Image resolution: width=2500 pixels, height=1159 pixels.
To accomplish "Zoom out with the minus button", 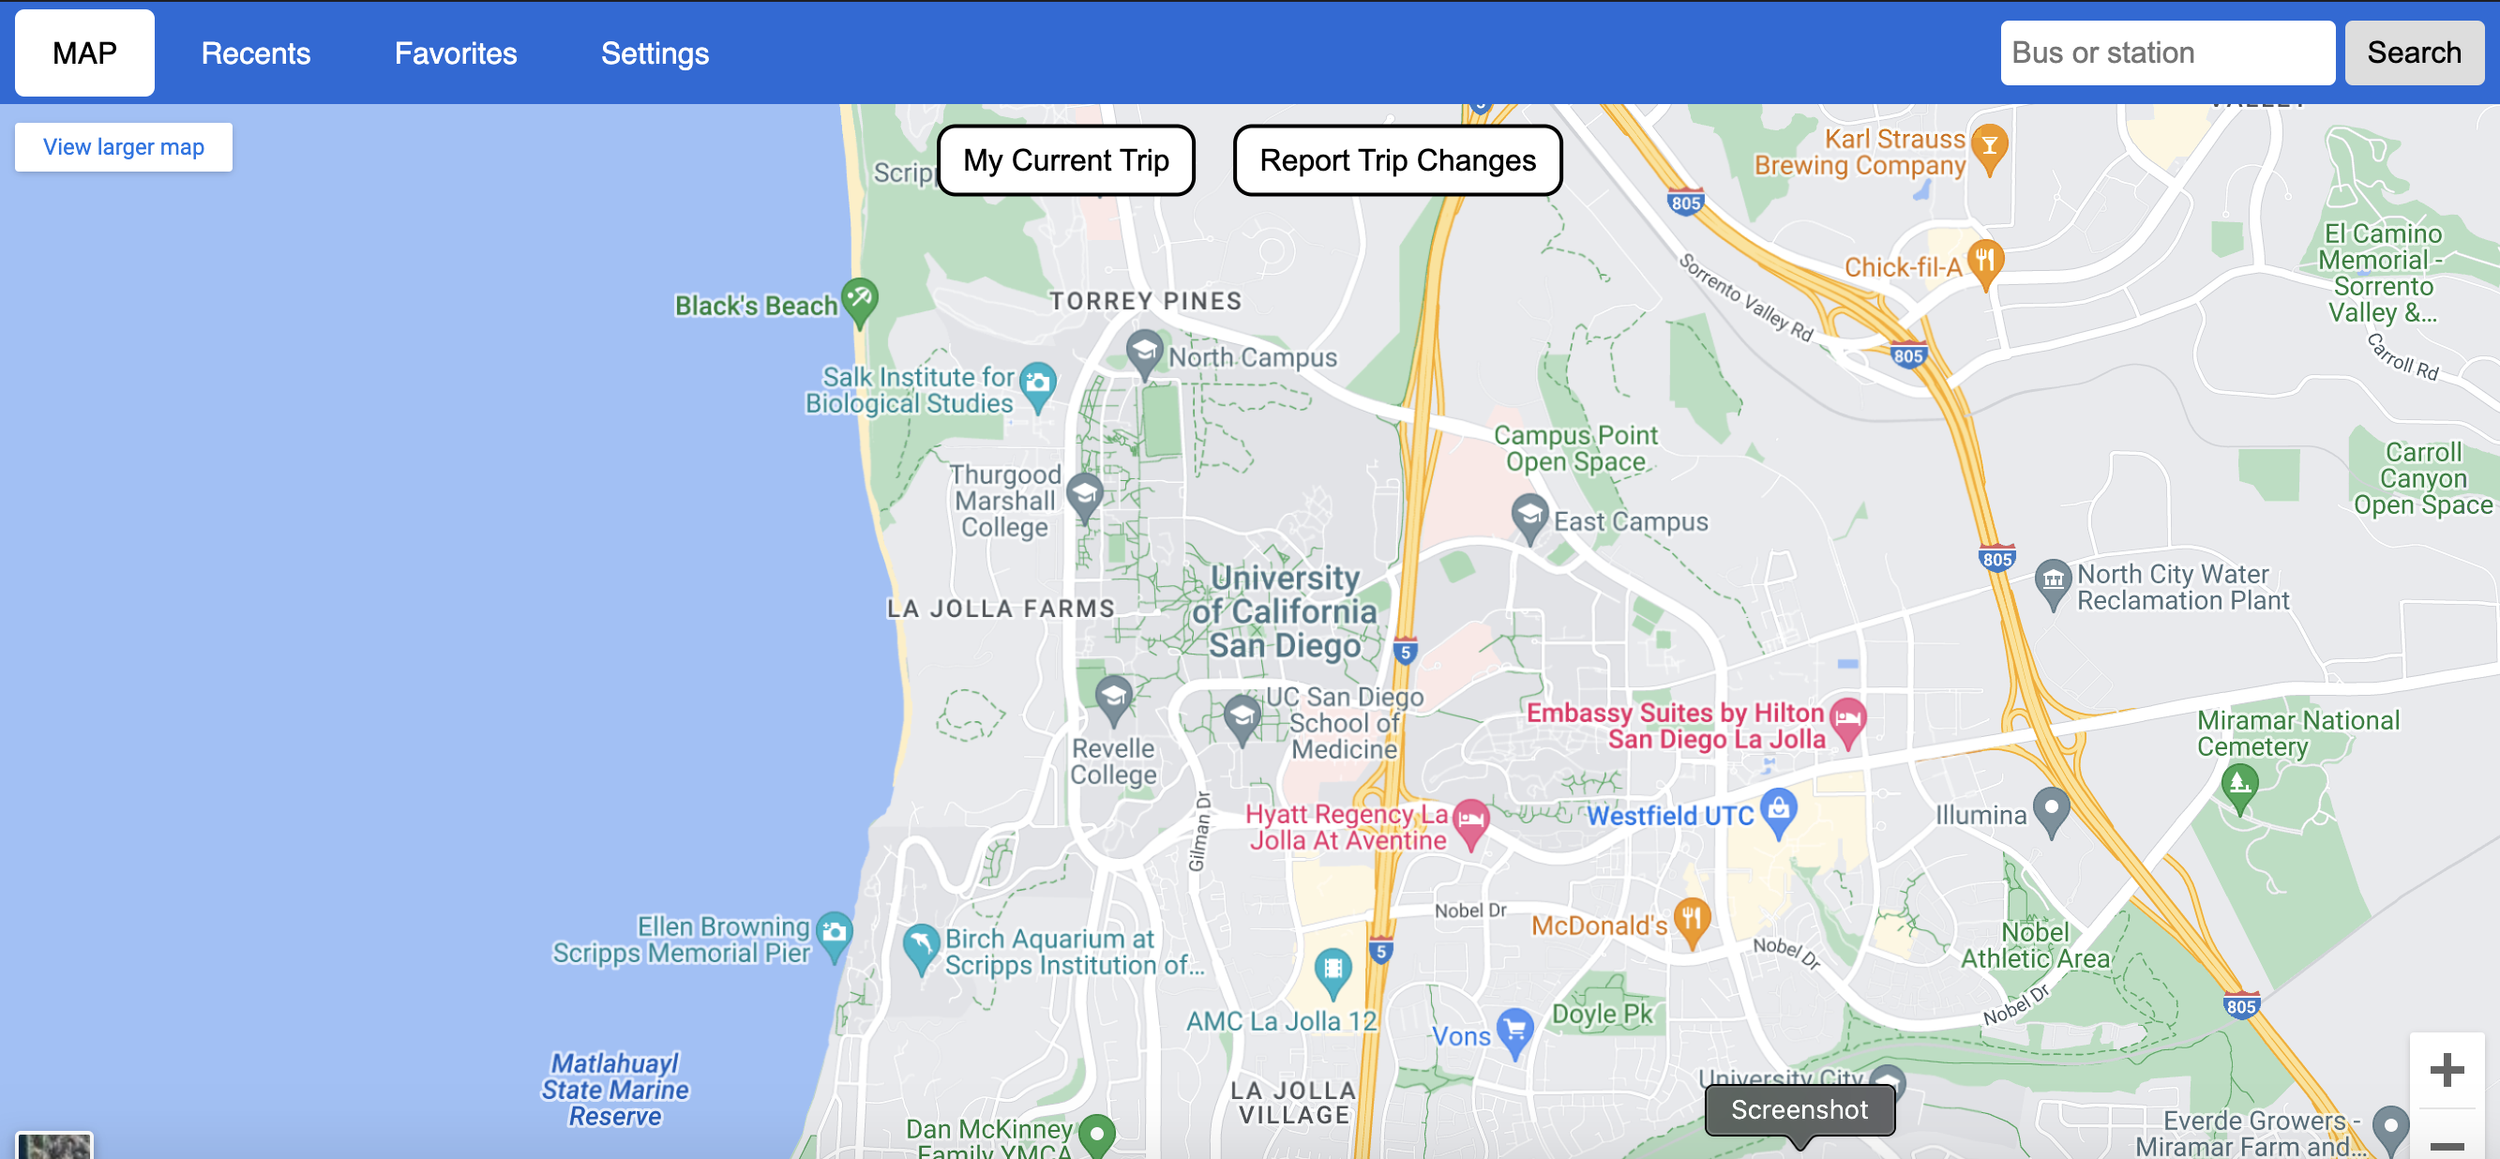I will pos(2446,1144).
